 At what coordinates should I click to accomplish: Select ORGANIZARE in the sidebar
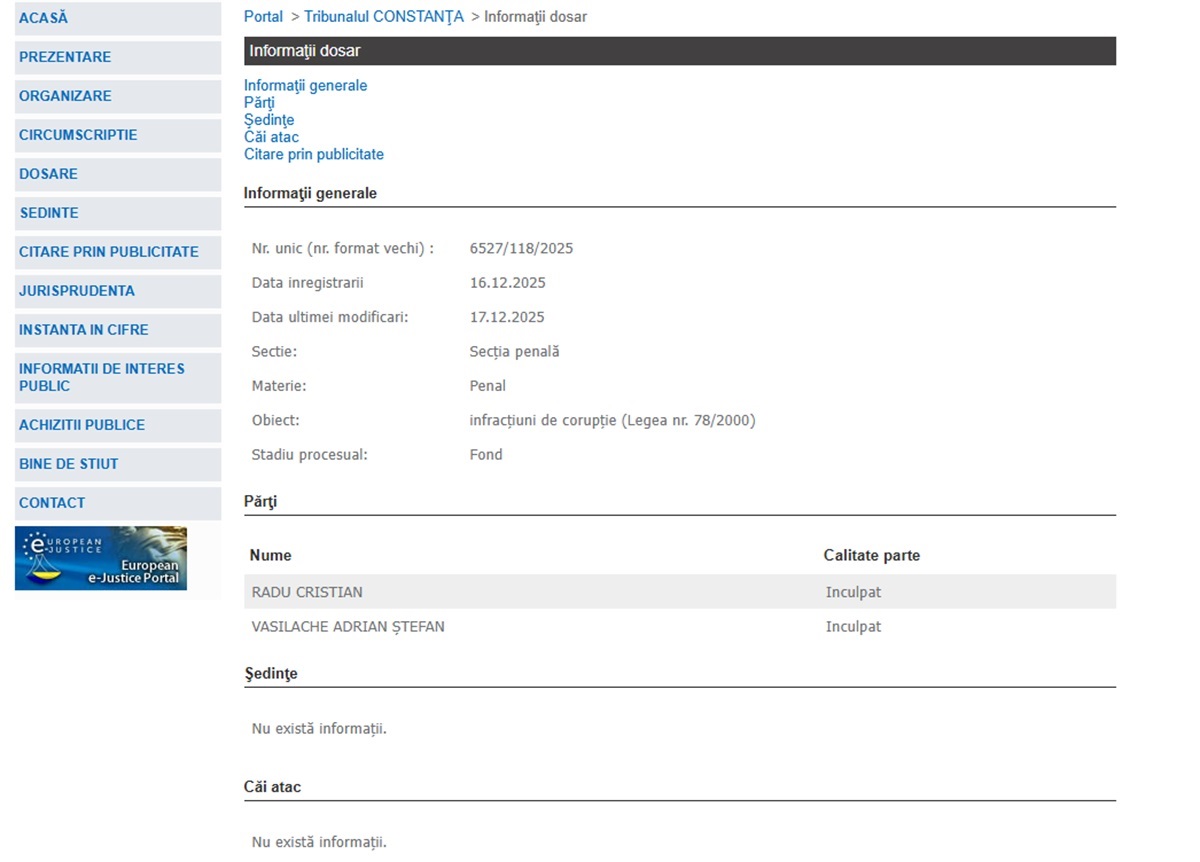click(x=118, y=96)
